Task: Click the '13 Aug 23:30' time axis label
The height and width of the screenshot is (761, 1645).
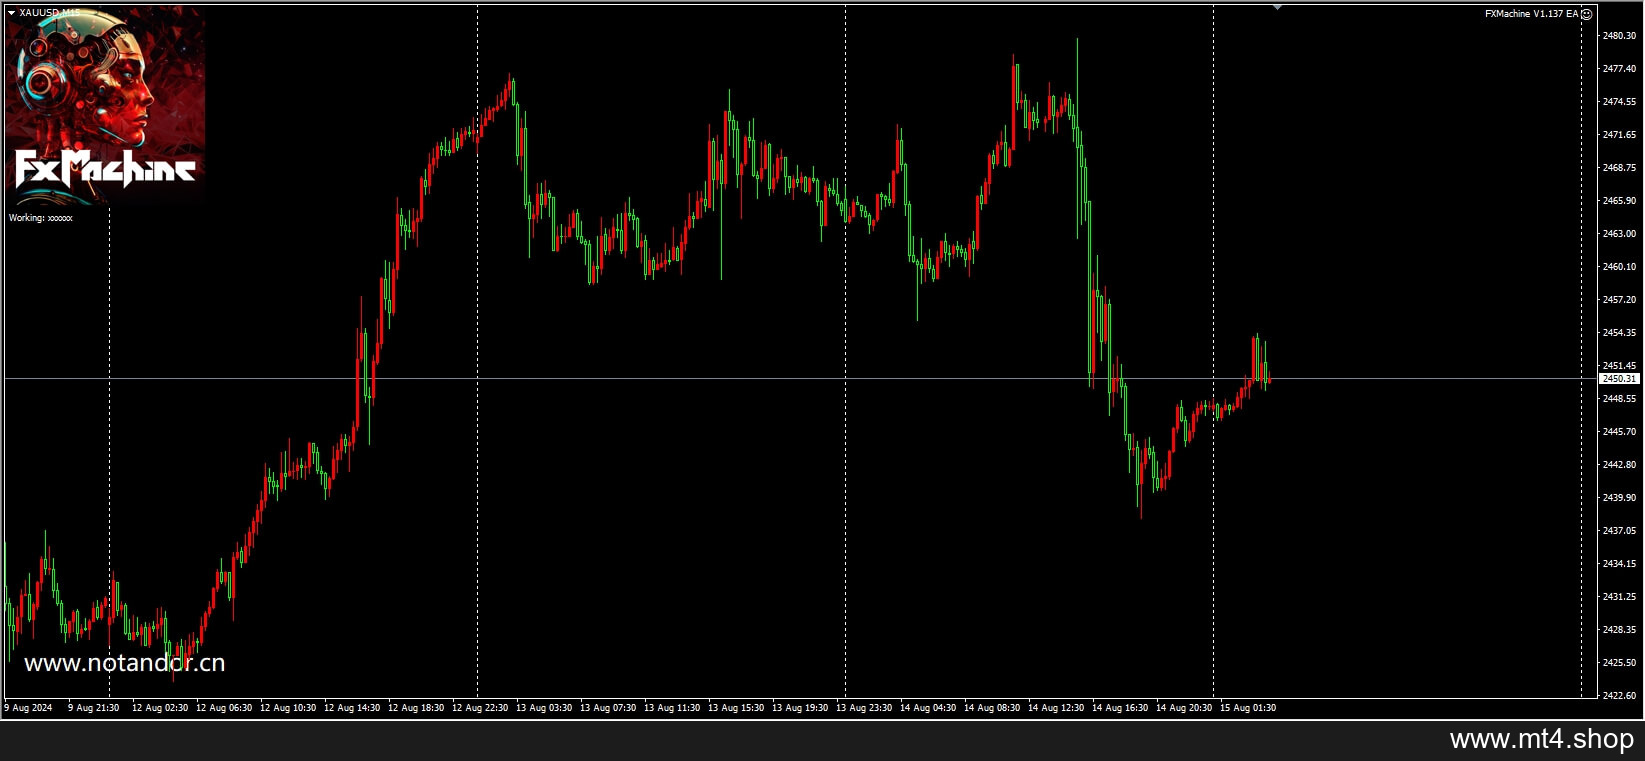Action: coord(864,708)
